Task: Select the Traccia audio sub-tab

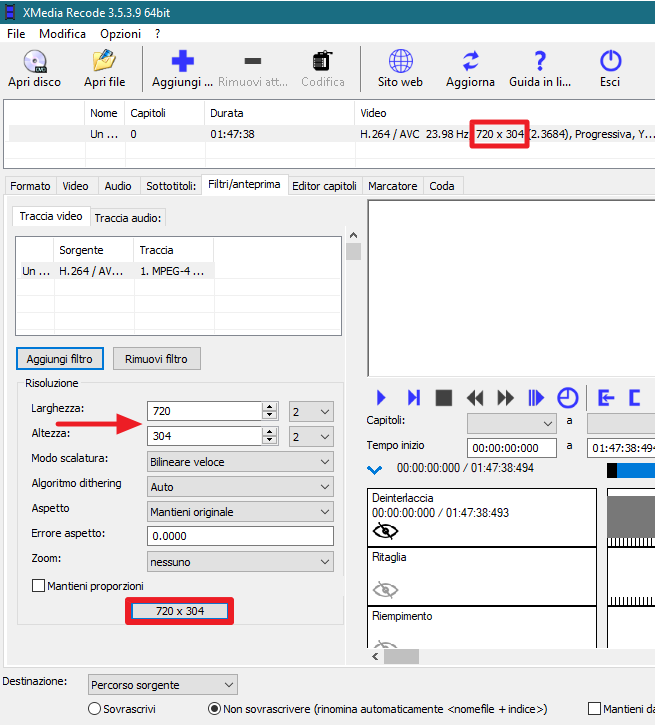Action: (128, 218)
